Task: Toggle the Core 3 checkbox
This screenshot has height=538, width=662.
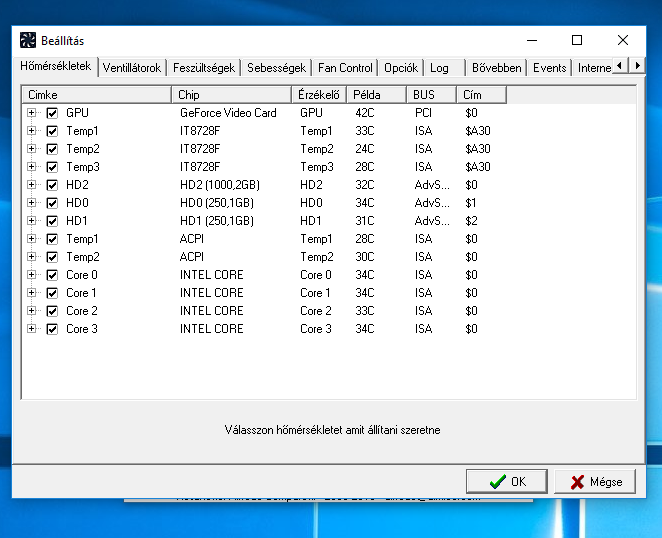Action: 52,329
